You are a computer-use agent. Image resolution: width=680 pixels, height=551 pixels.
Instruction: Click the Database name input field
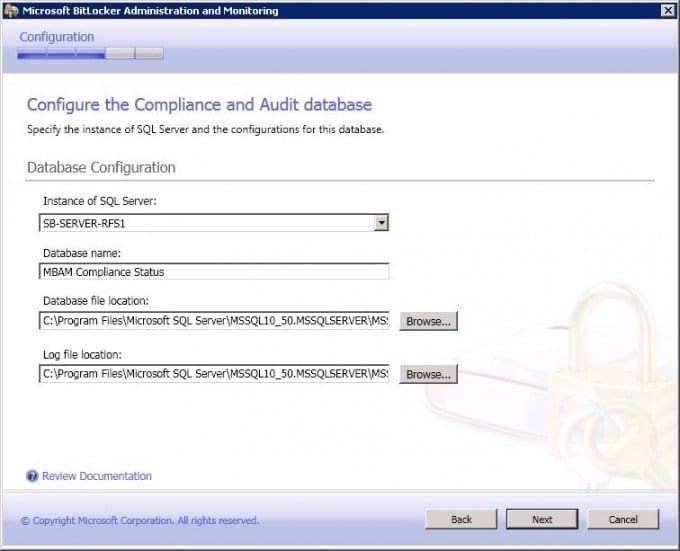[x=214, y=272]
